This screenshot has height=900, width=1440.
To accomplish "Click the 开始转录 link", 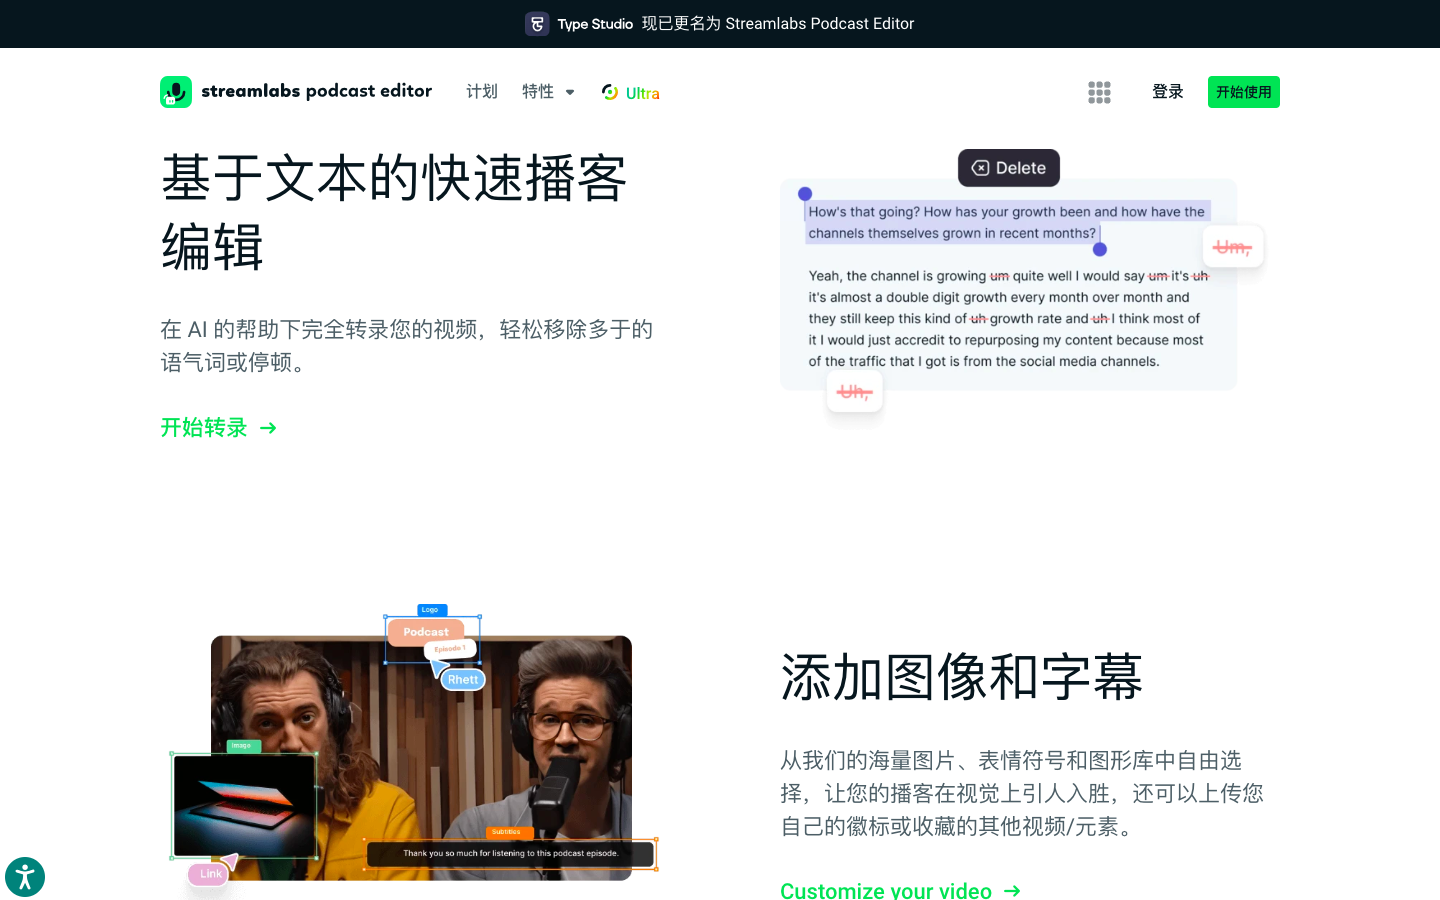I will (204, 428).
